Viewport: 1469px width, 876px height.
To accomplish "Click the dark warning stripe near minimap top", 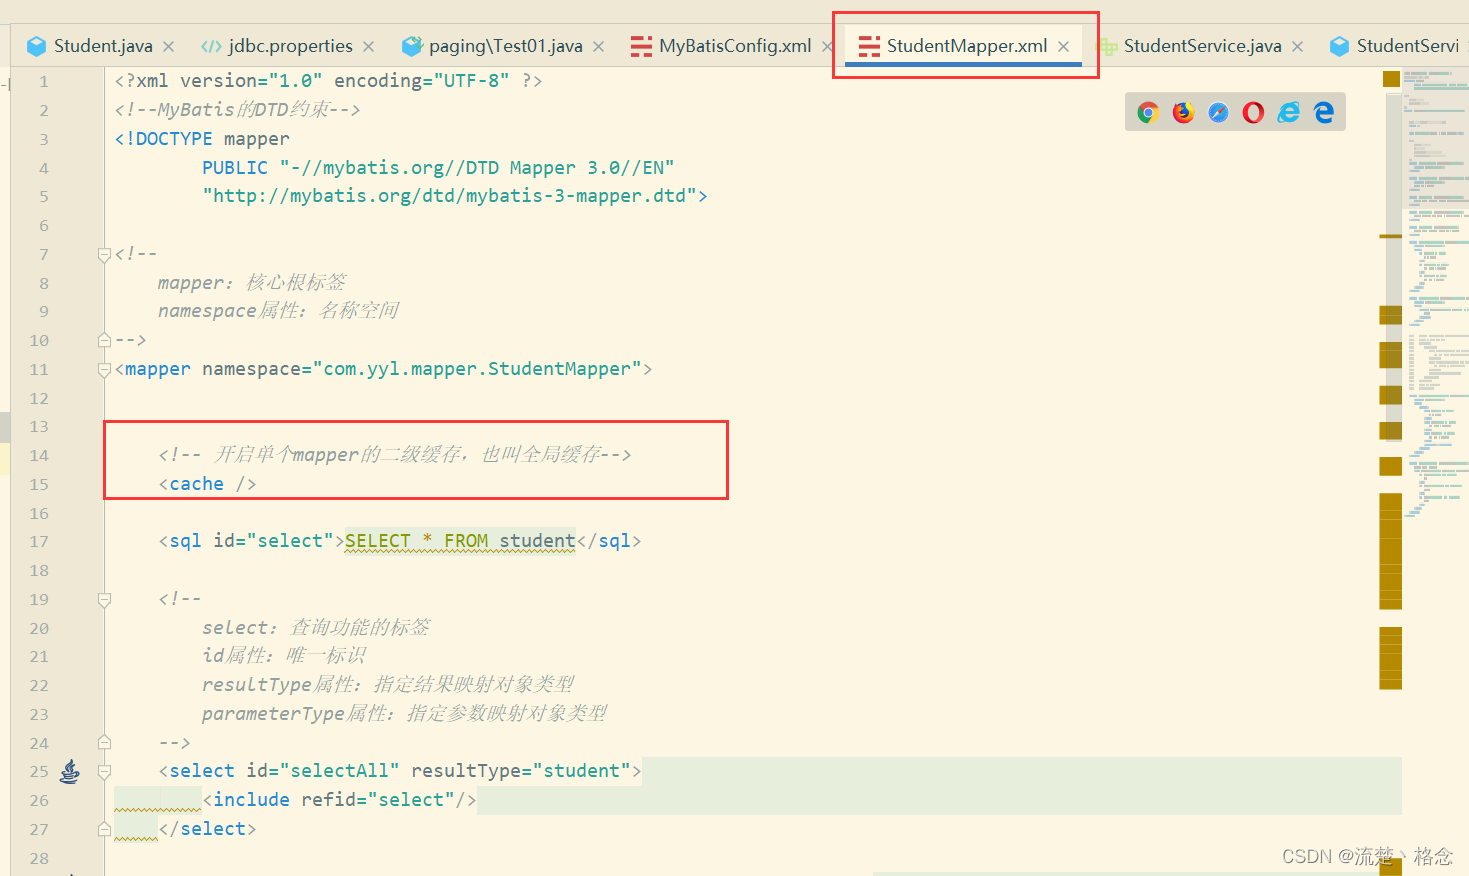I will tap(1391, 236).
